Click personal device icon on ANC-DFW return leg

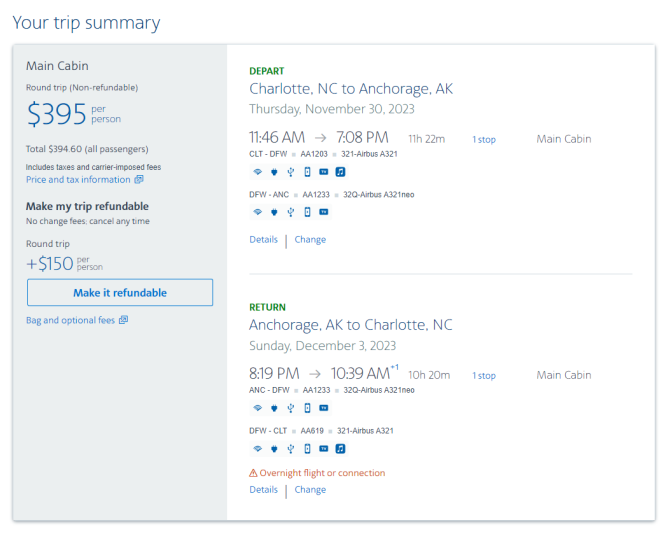tap(307, 408)
